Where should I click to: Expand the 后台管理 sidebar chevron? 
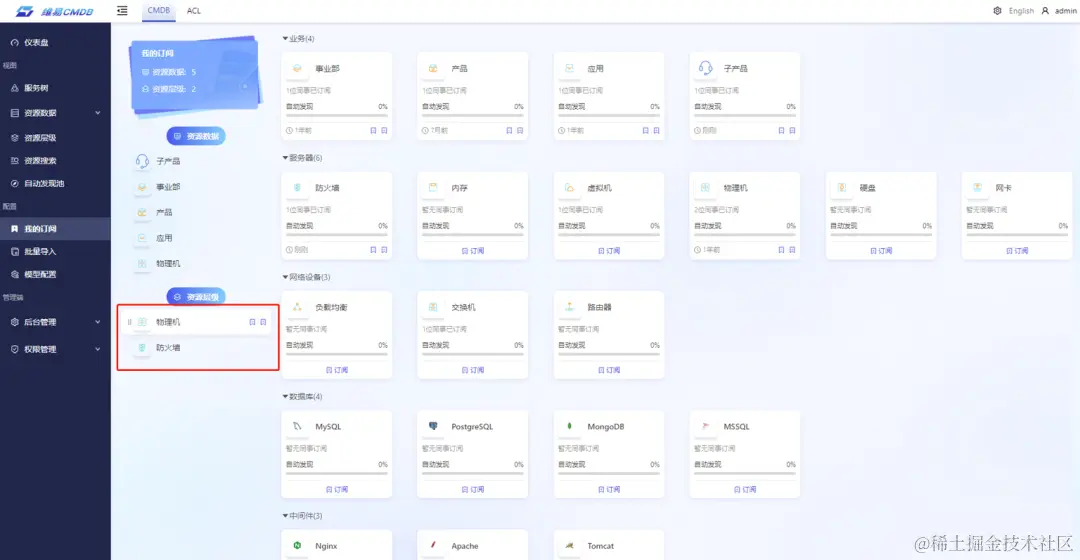pos(98,322)
